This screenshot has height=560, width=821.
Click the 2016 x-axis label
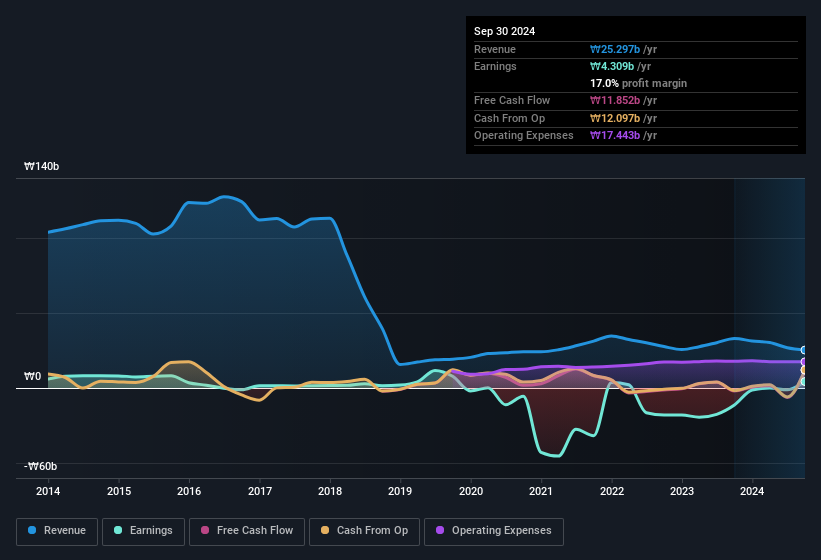coord(189,491)
